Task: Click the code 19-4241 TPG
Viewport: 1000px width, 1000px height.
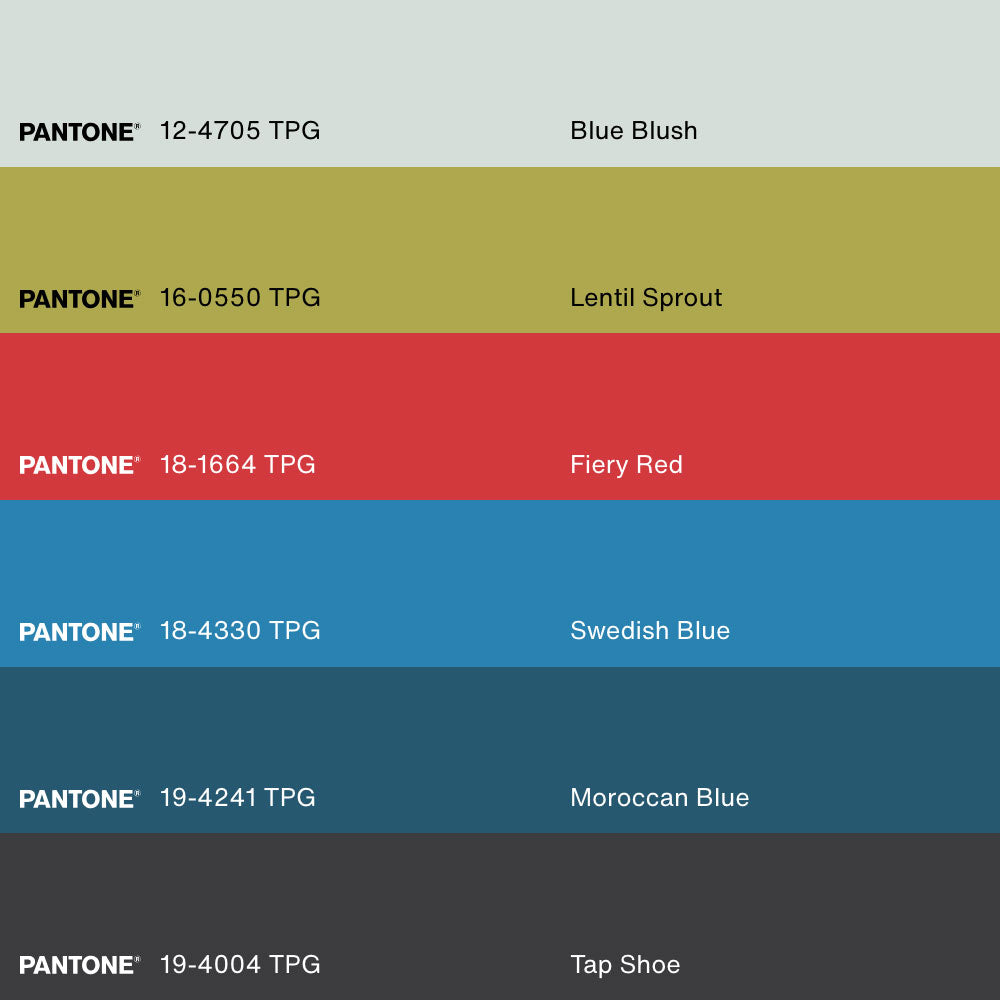Action: pyautogui.click(x=237, y=798)
